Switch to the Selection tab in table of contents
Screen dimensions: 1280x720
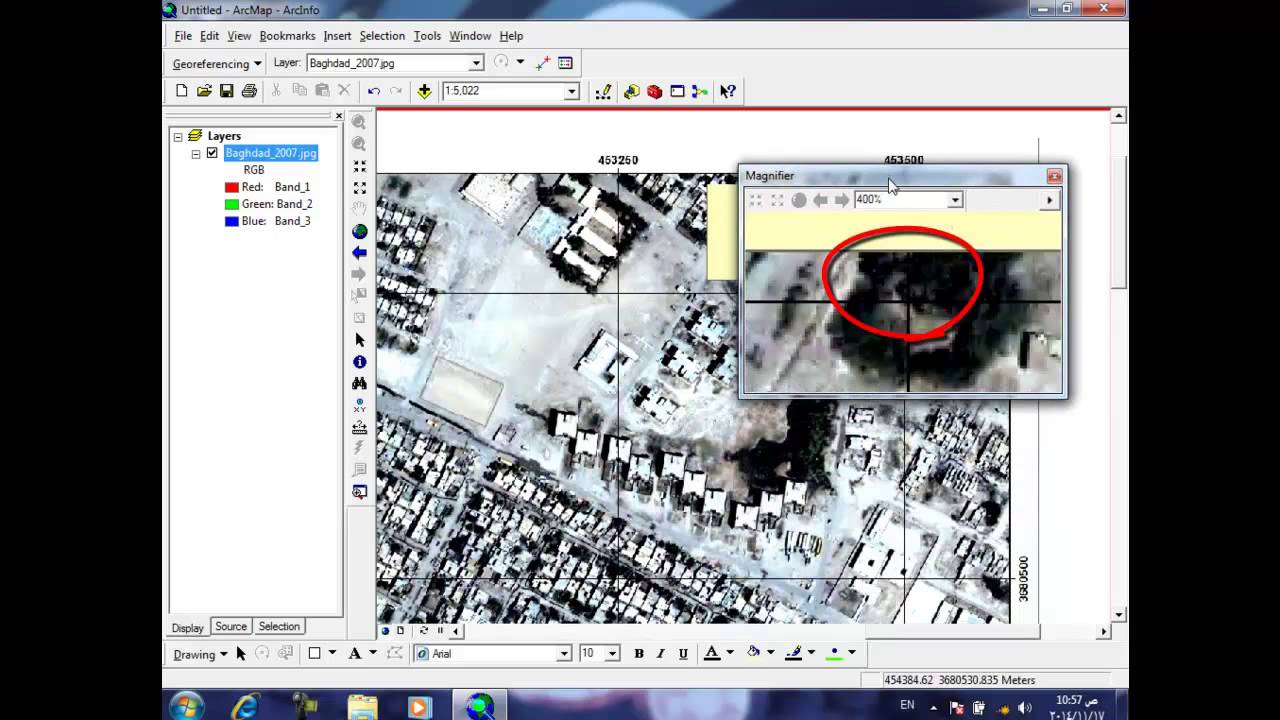tap(279, 627)
